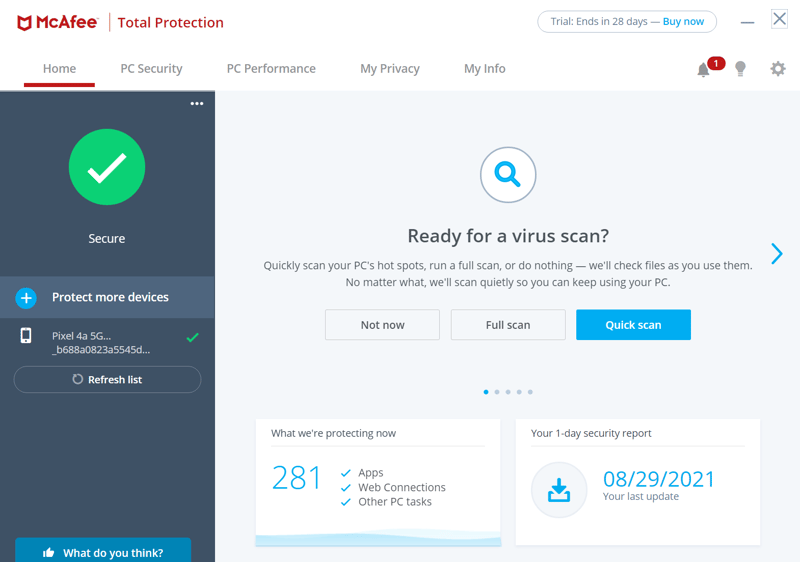Click the Not now button
800x562 pixels.
click(382, 325)
